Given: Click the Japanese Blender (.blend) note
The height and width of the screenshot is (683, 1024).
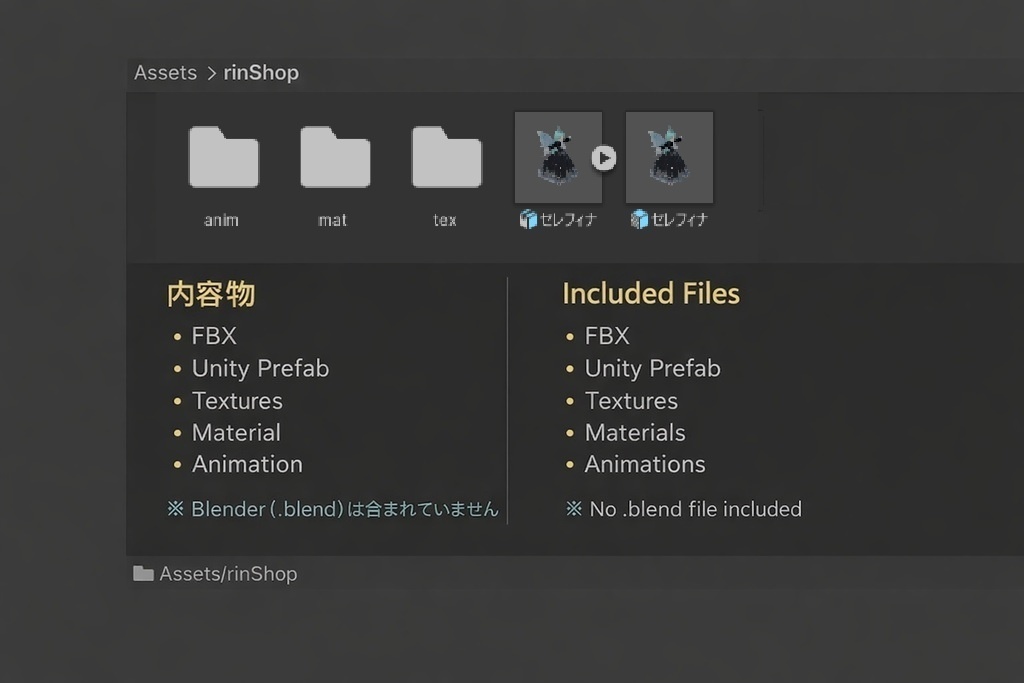Looking at the screenshot, I should click(x=333, y=509).
